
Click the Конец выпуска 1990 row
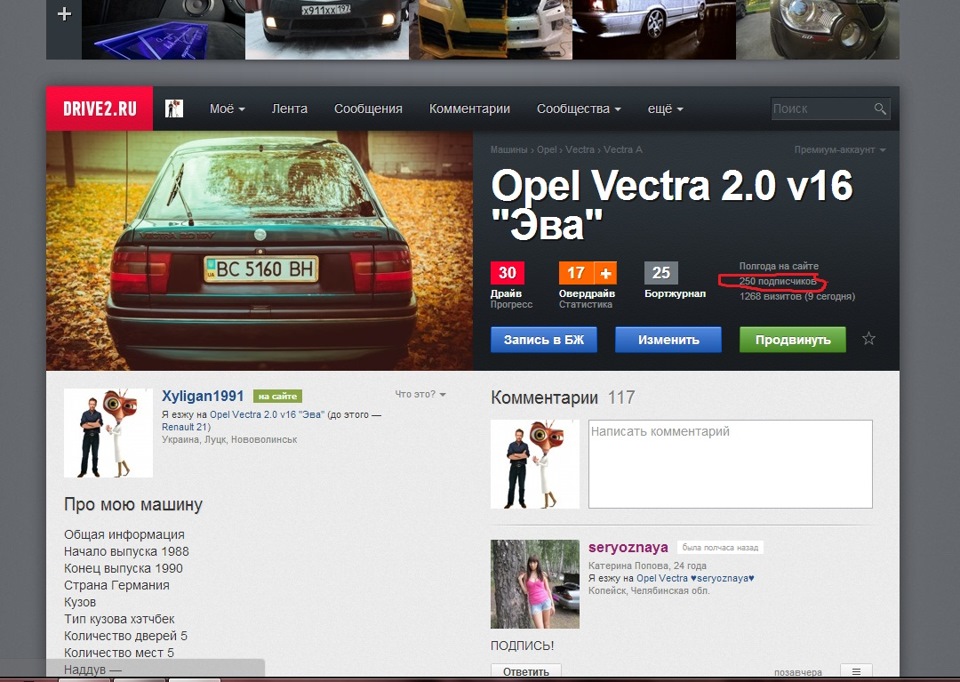pos(123,568)
